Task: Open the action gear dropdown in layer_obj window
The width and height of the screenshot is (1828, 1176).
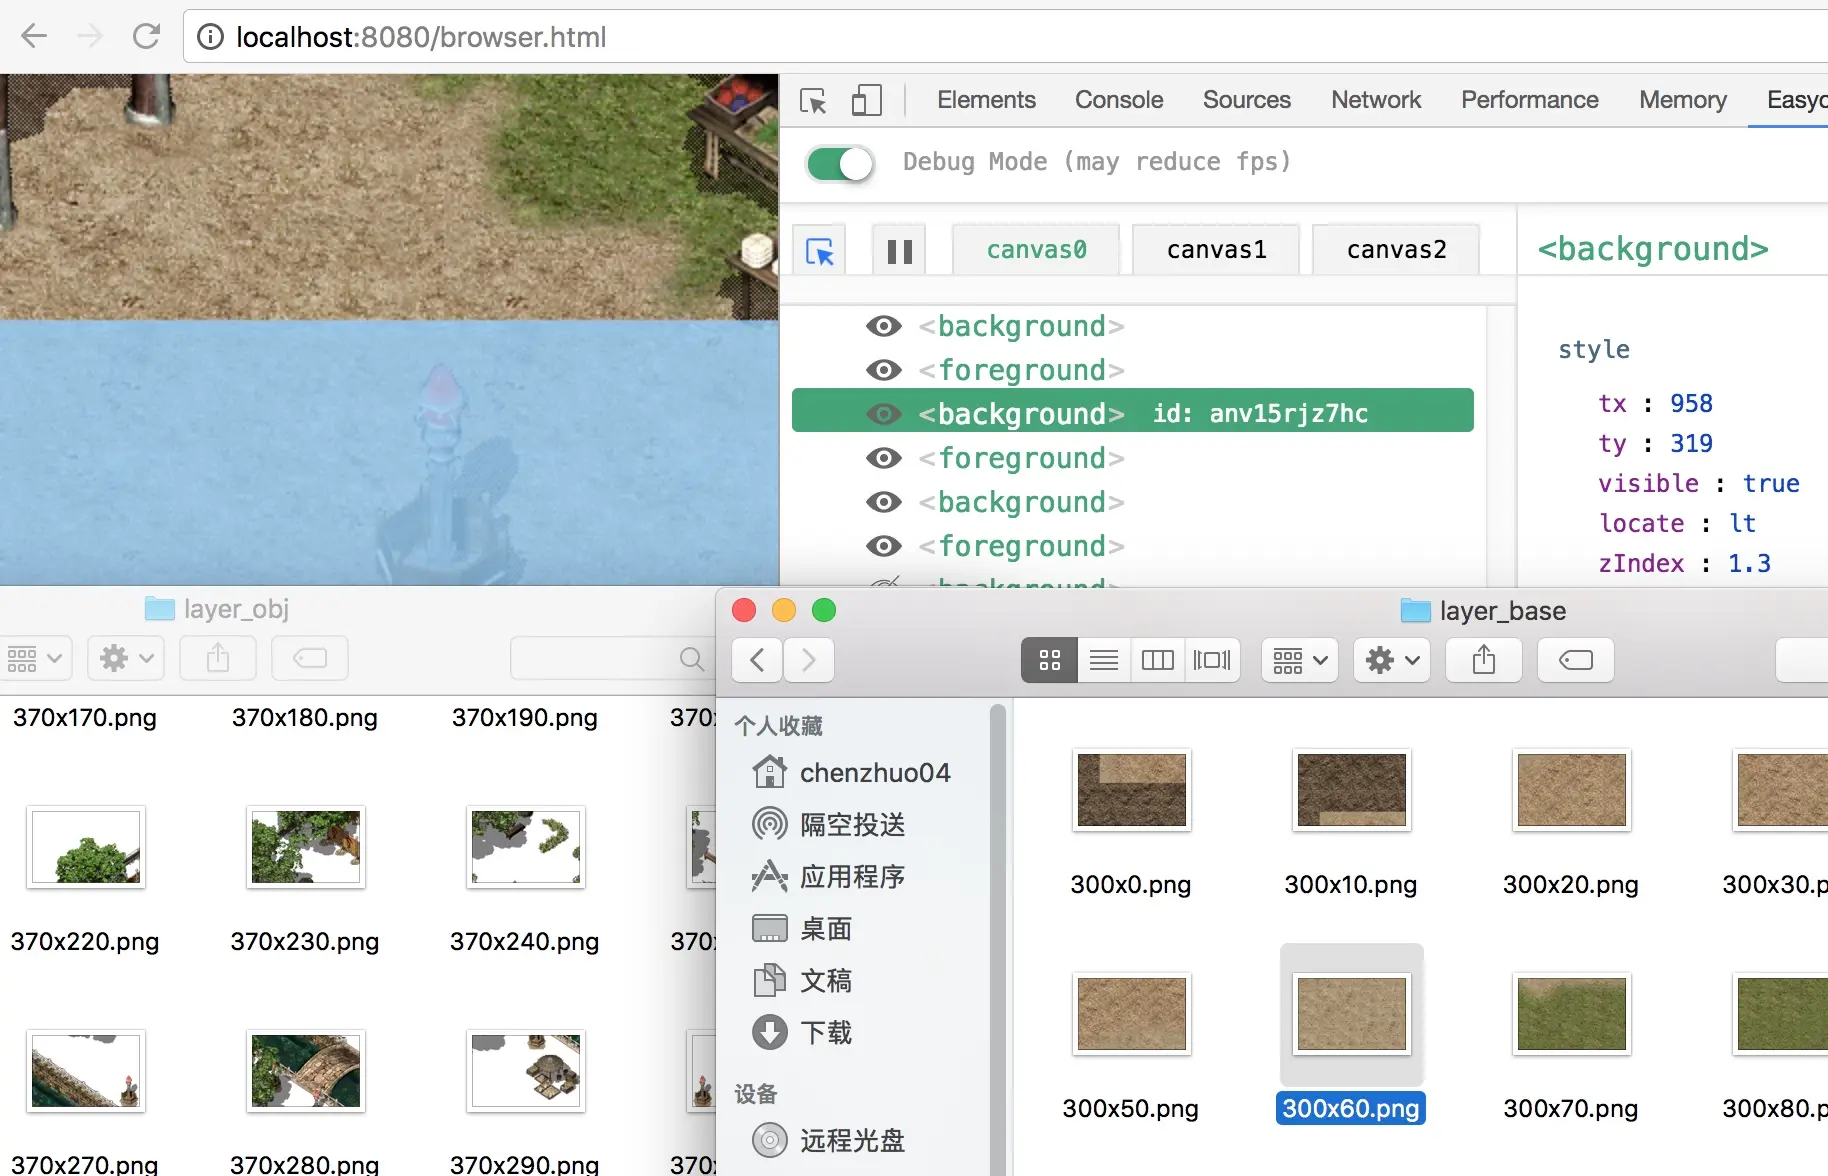Action: [126, 658]
